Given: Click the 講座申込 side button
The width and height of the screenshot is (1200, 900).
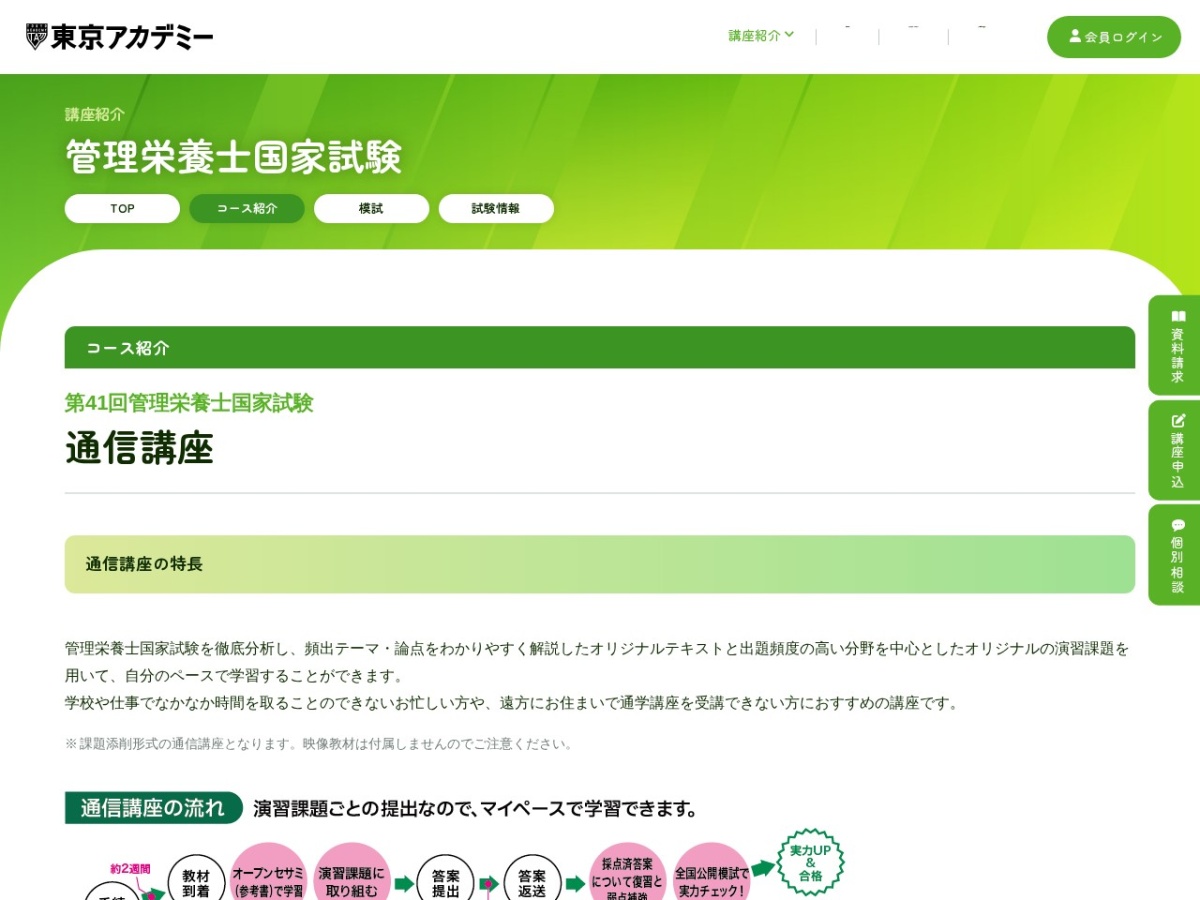Looking at the screenshot, I should (x=1175, y=450).
